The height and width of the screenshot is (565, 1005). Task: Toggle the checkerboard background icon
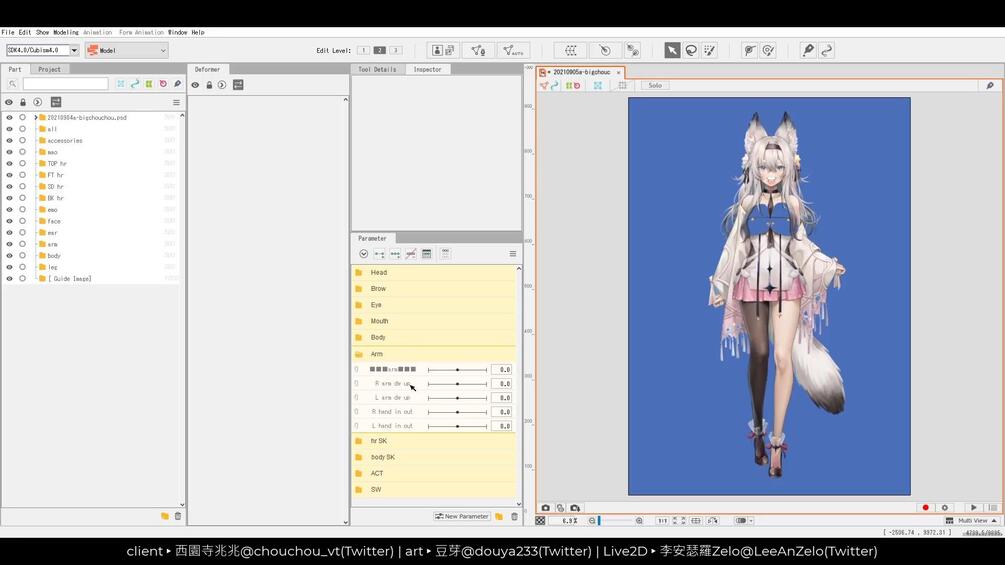click(x=540, y=521)
